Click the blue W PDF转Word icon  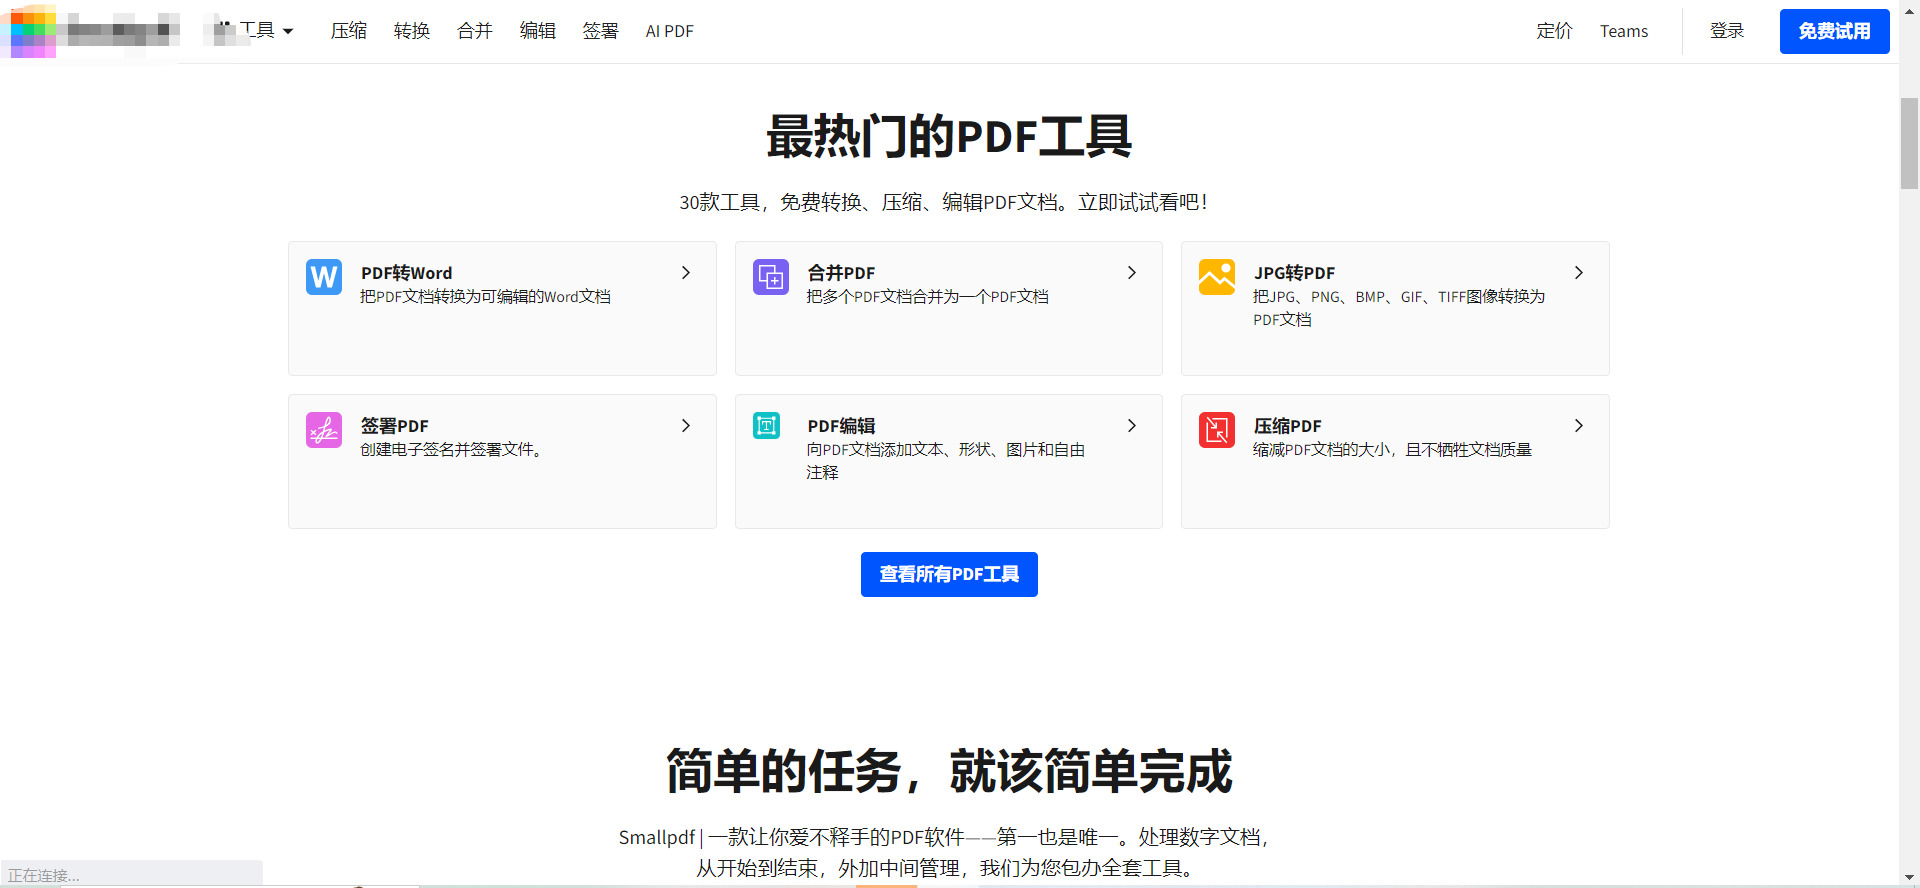point(324,277)
